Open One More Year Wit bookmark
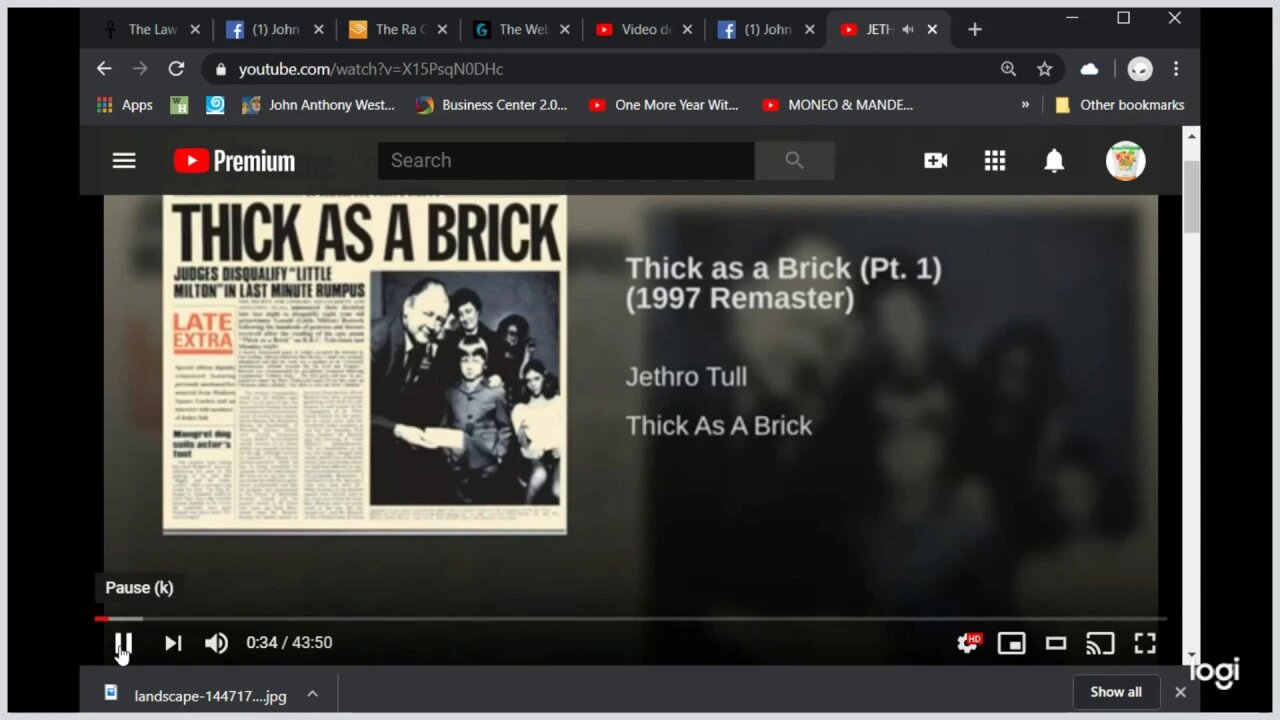 664,105
